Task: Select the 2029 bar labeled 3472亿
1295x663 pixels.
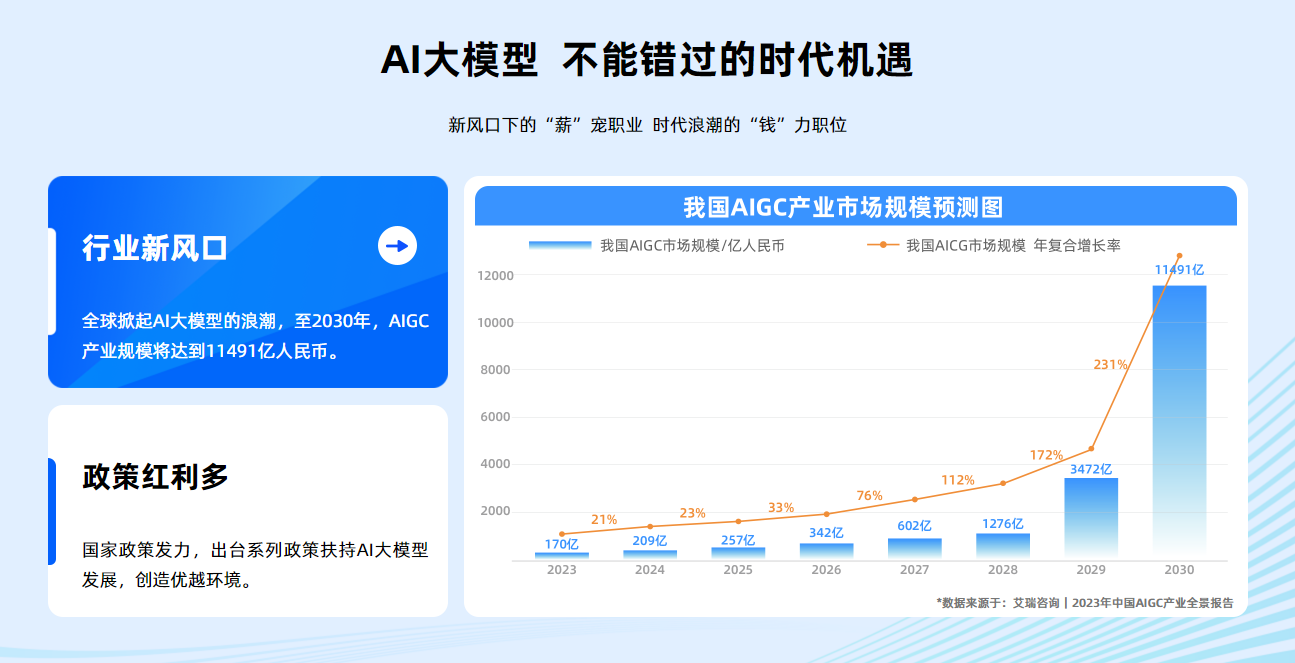Action: tap(1091, 518)
